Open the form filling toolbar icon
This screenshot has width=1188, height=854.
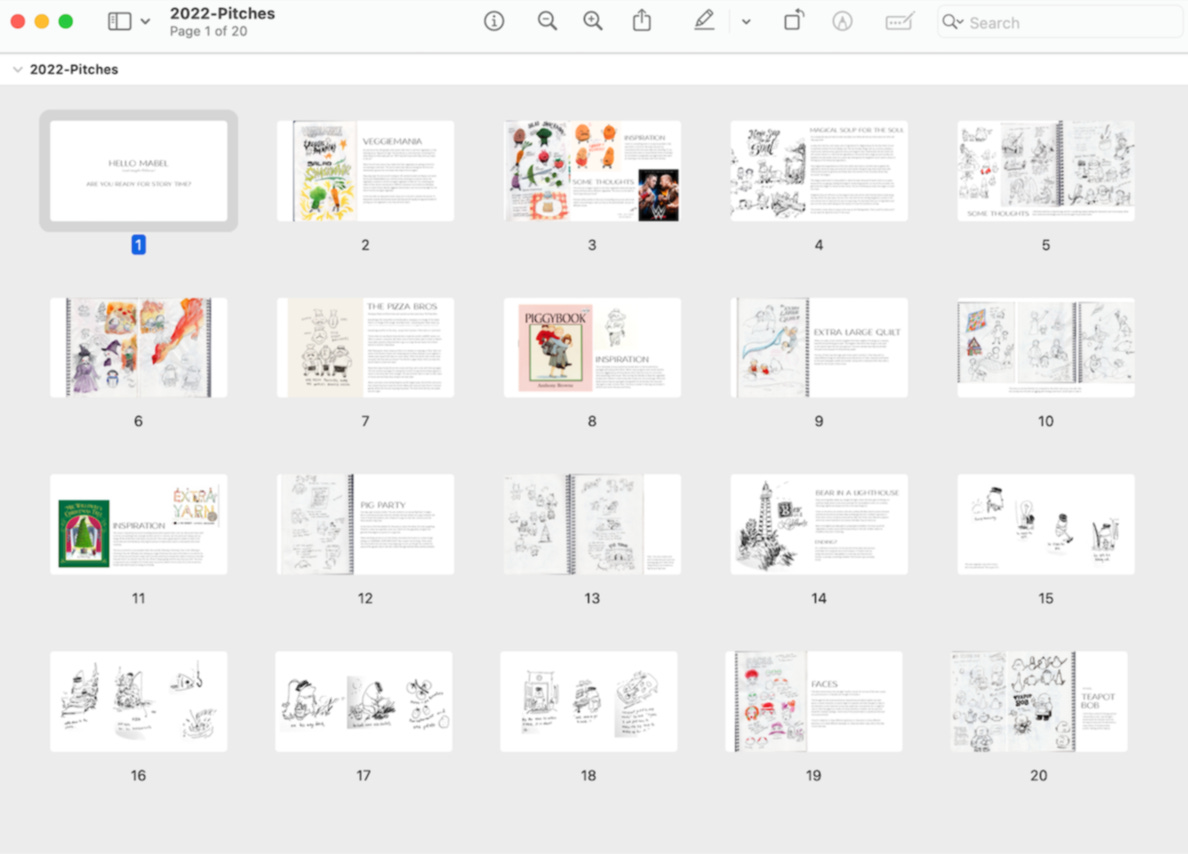tap(899, 21)
